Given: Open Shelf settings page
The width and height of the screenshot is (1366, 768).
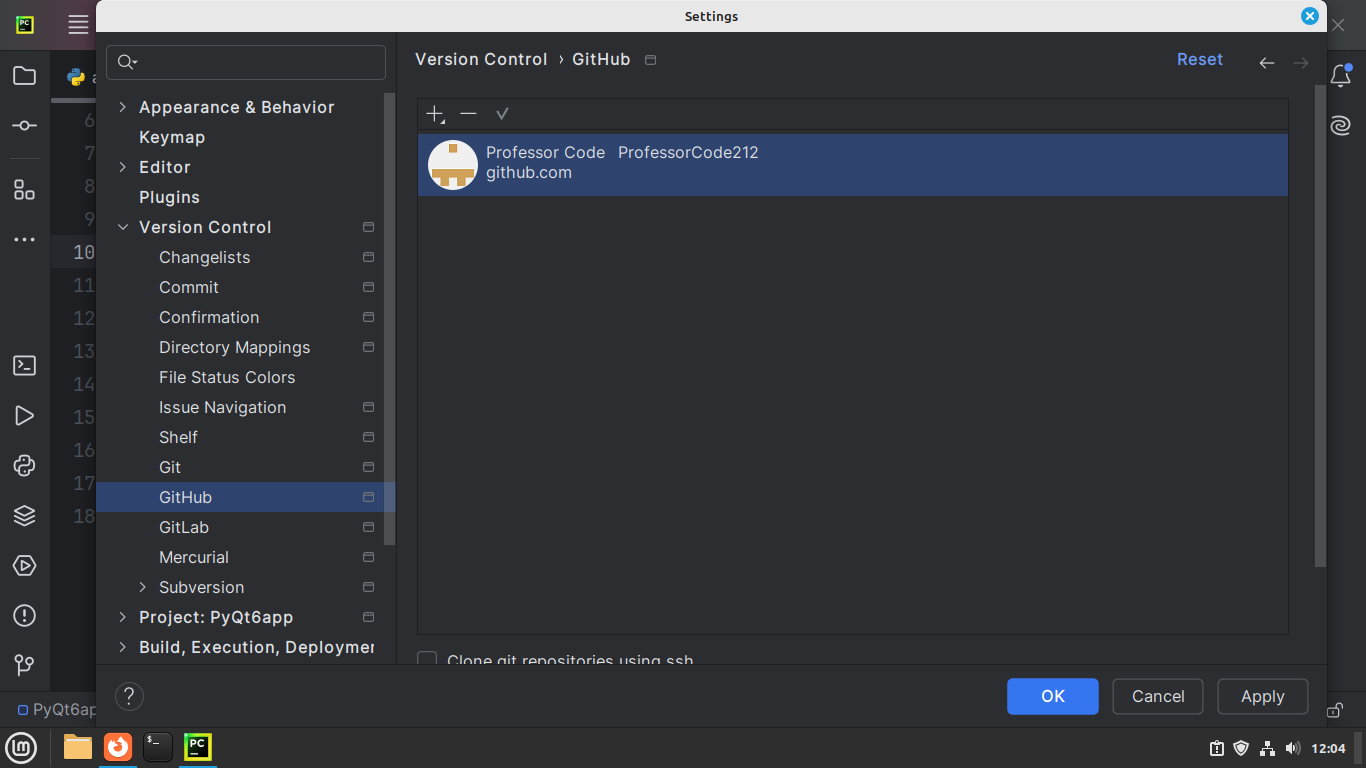Looking at the screenshot, I should [178, 437].
